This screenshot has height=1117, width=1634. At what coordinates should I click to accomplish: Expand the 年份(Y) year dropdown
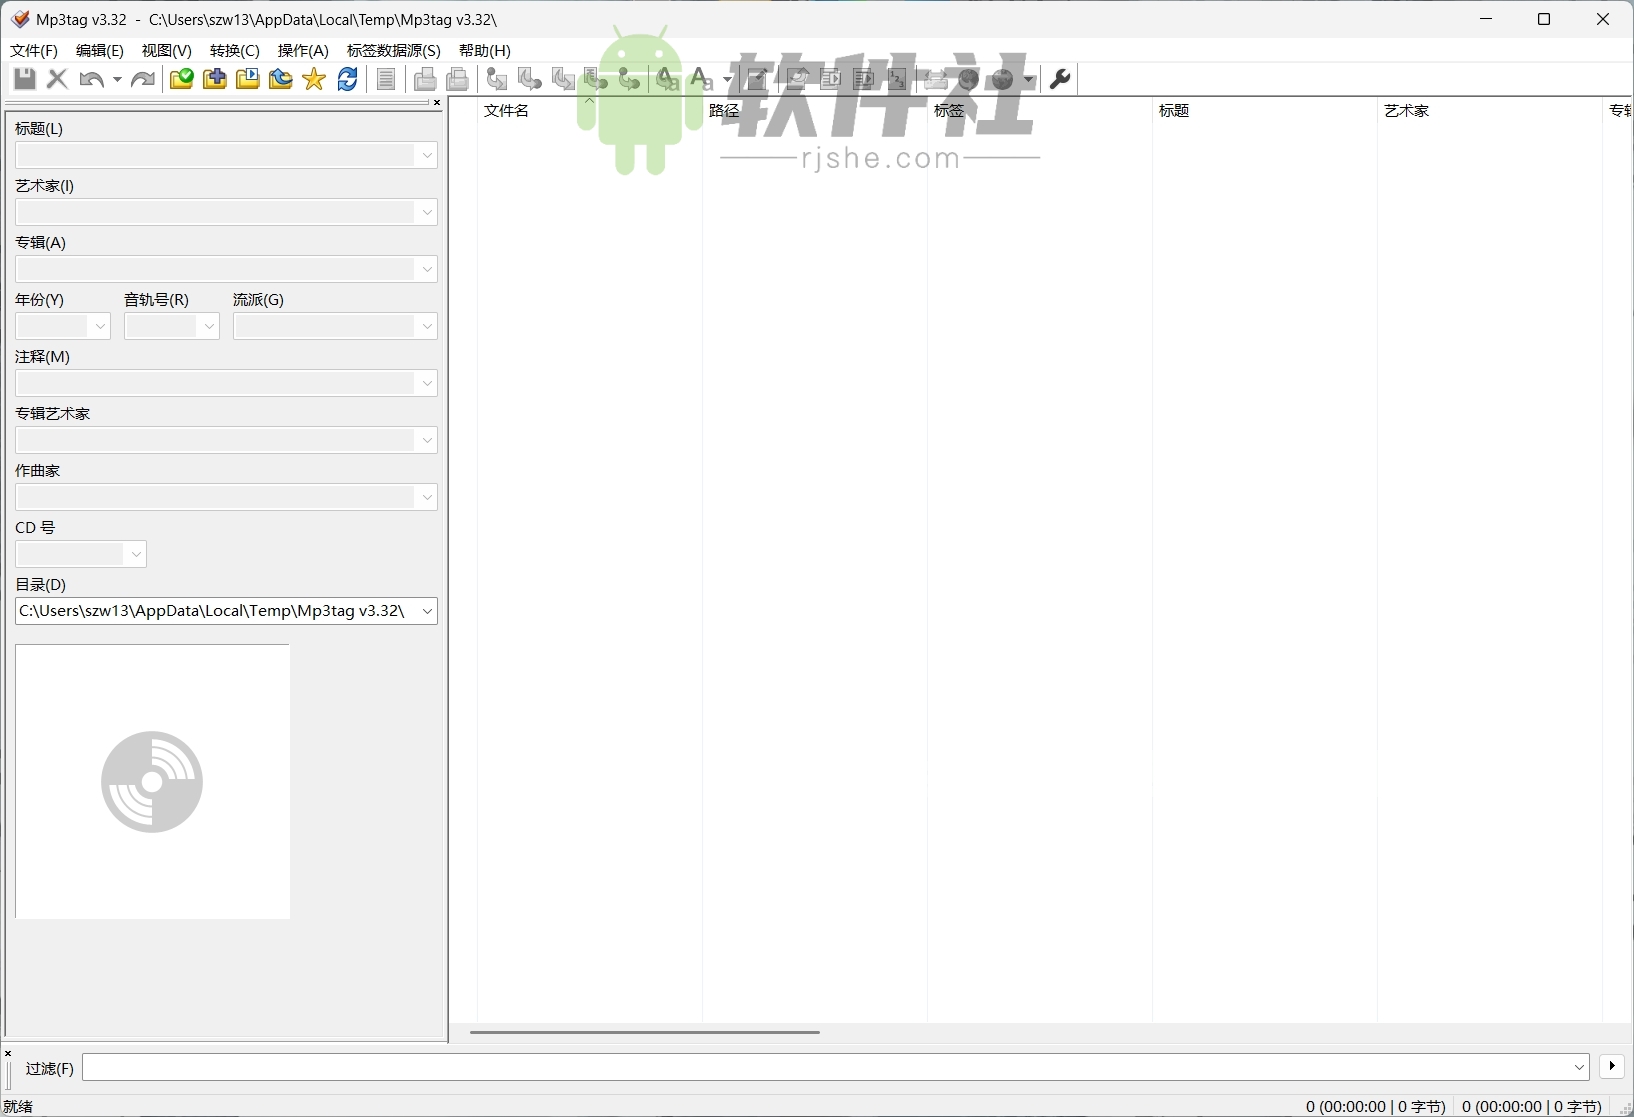click(x=99, y=326)
